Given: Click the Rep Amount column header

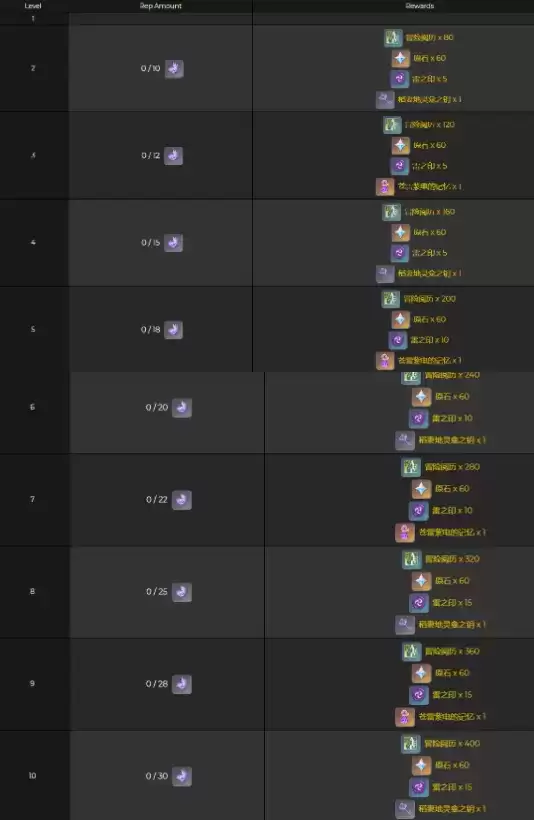Looking at the screenshot, I should [161, 6].
